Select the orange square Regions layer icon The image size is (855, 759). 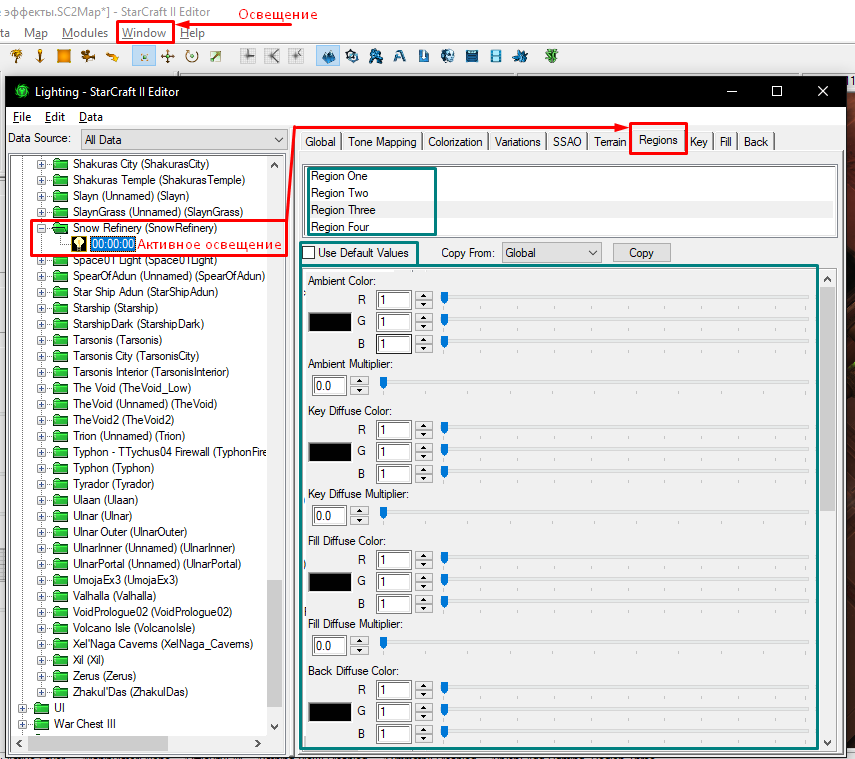click(x=64, y=56)
